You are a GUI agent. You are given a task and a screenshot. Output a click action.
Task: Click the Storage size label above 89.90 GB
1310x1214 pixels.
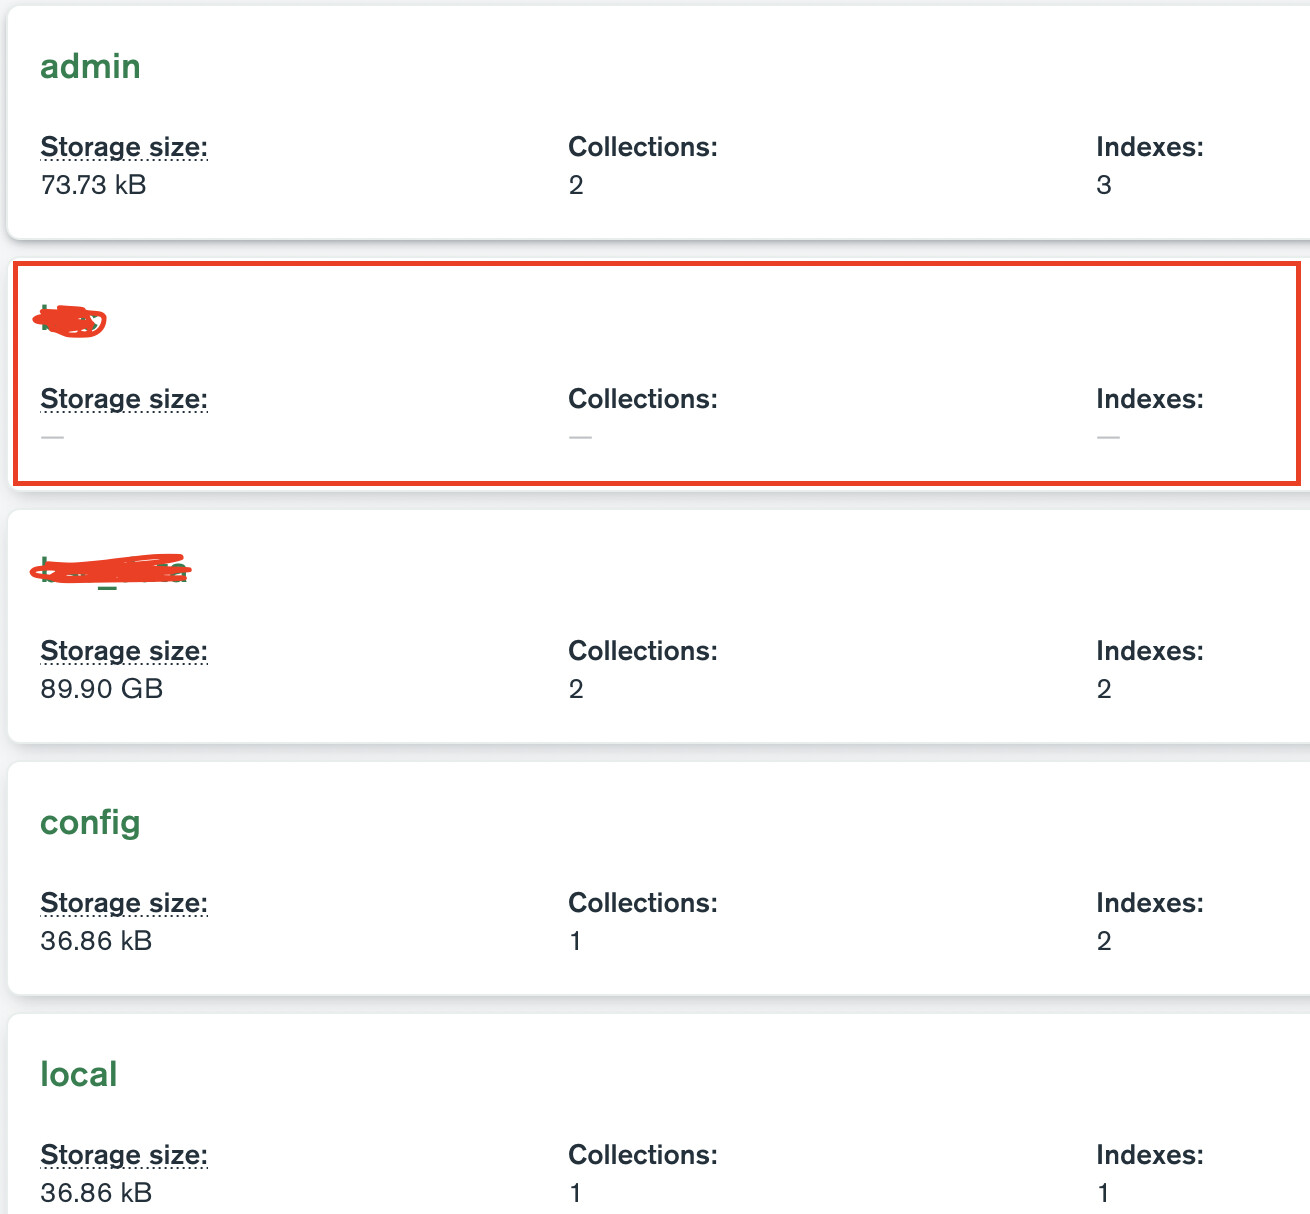click(124, 651)
